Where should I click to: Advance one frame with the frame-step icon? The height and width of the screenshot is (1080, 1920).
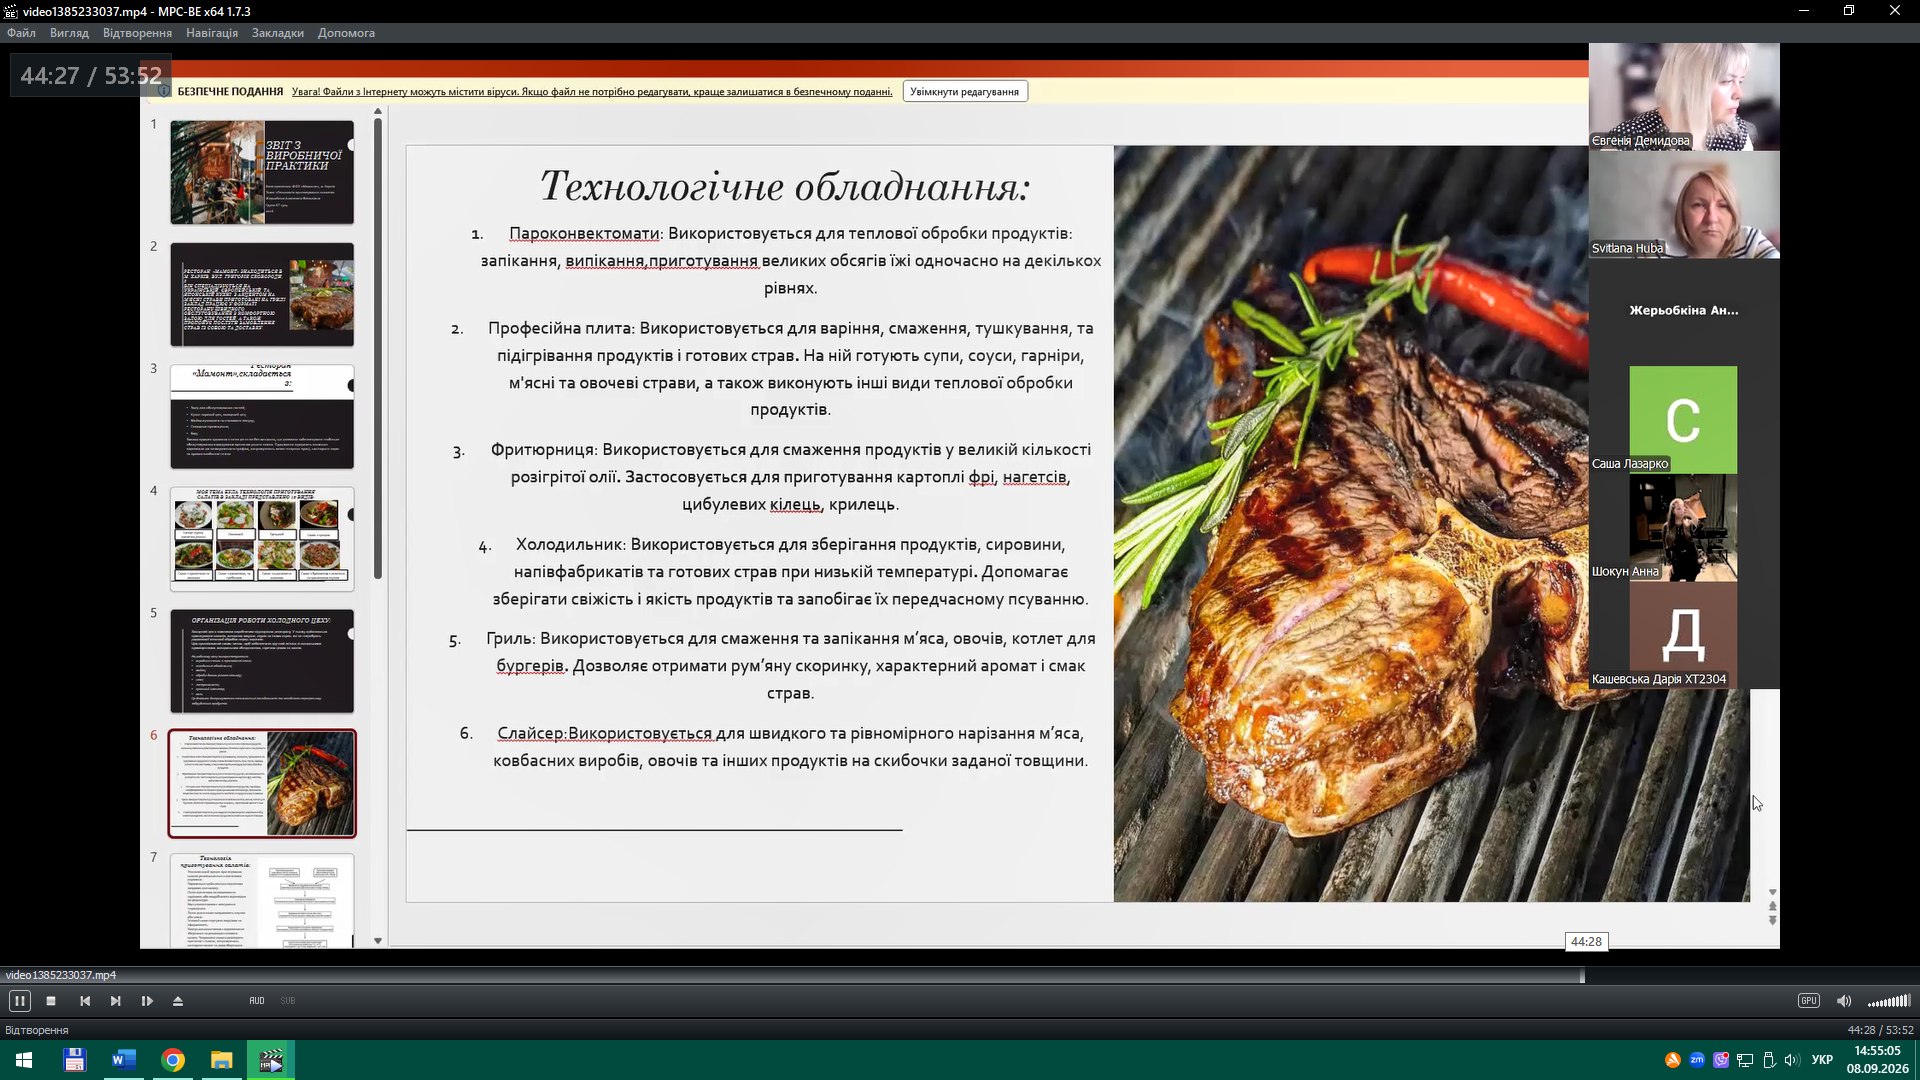click(147, 1001)
